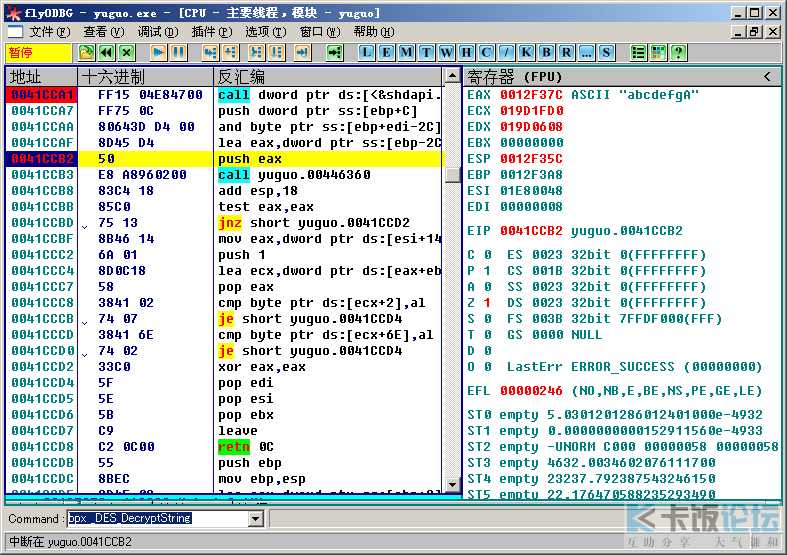
Task: Open Source window with S button
Action: click(x=606, y=52)
